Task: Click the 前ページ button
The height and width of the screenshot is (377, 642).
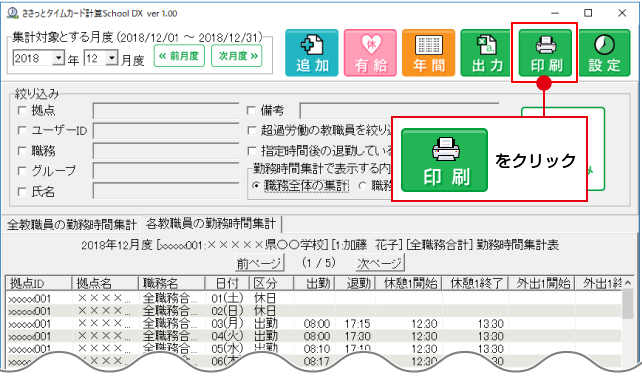Action: coord(259,263)
